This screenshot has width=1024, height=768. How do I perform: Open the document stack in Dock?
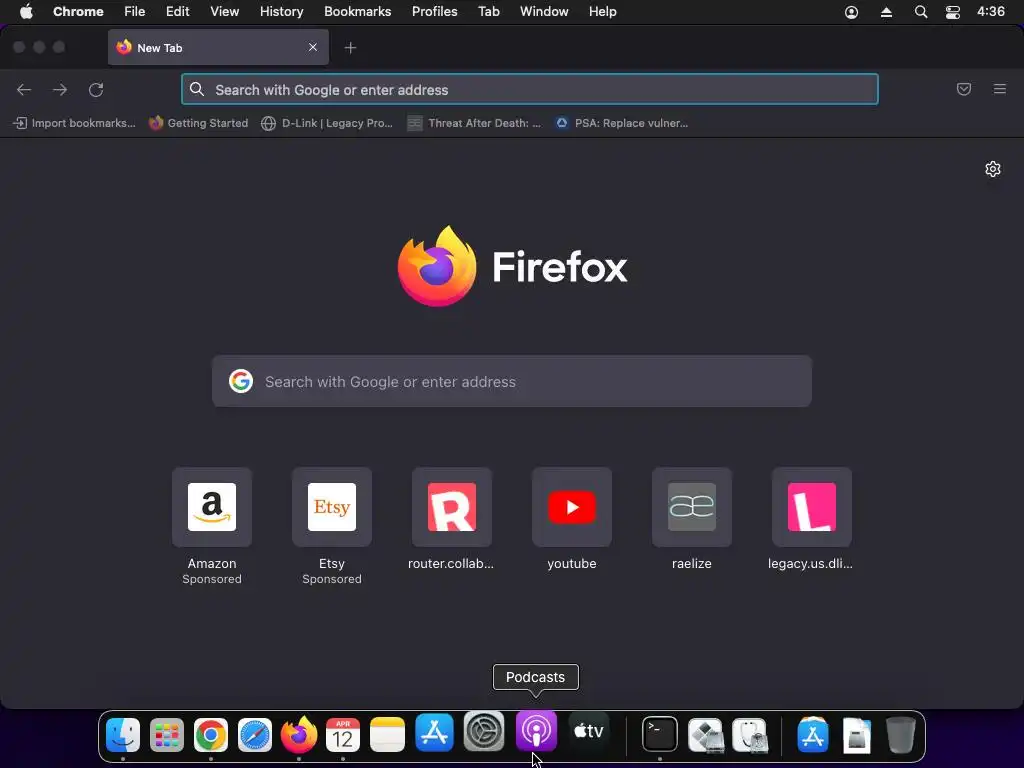click(x=856, y=735)
